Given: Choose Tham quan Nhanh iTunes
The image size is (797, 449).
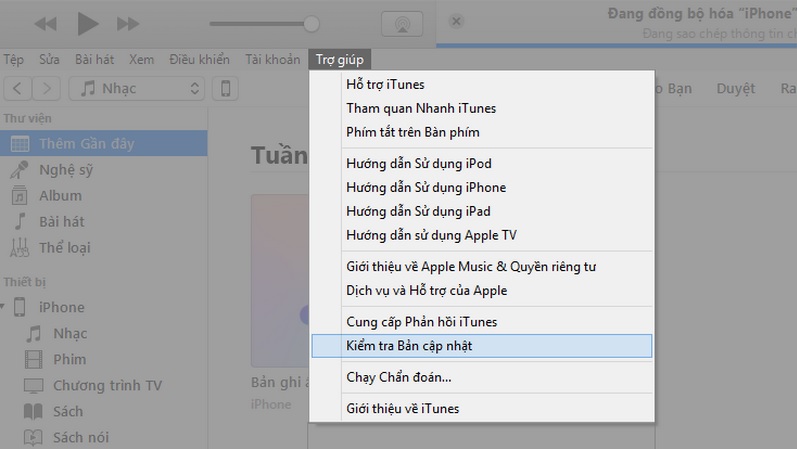Looking at the screenshot, I should tap(482, 108).
